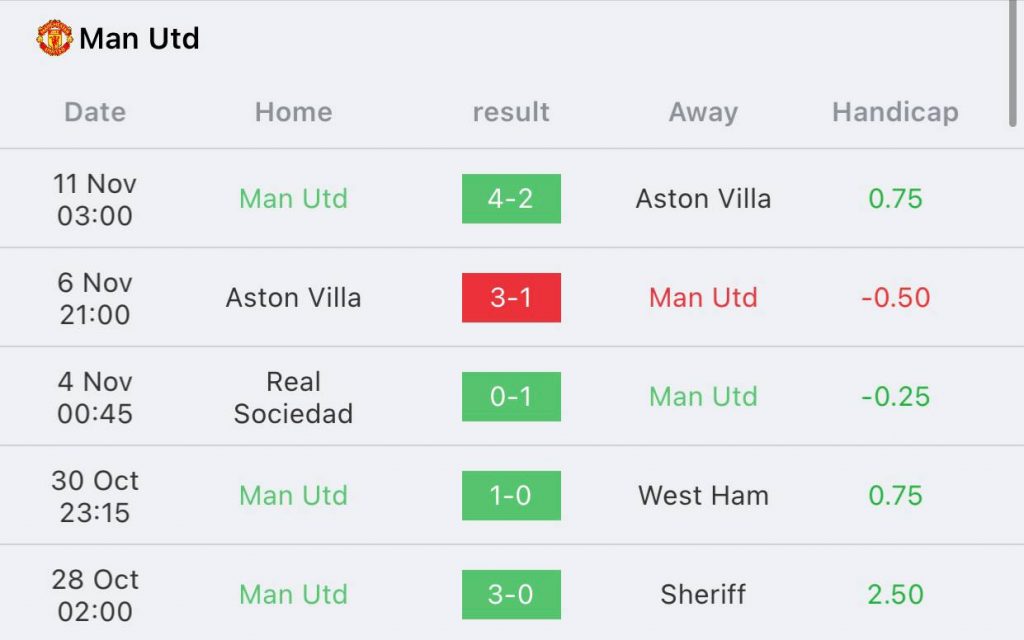Click the 11 Nov 03:00 match date
Image resolution: width=1024 pixels, height=640 pixels.
[95, 199]
